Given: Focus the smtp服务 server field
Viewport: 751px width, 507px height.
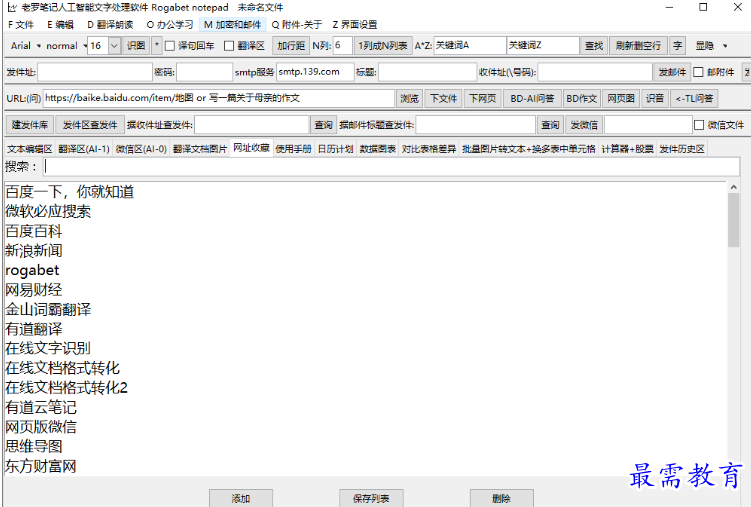Looking at the screenshot, I should point(315,72).
